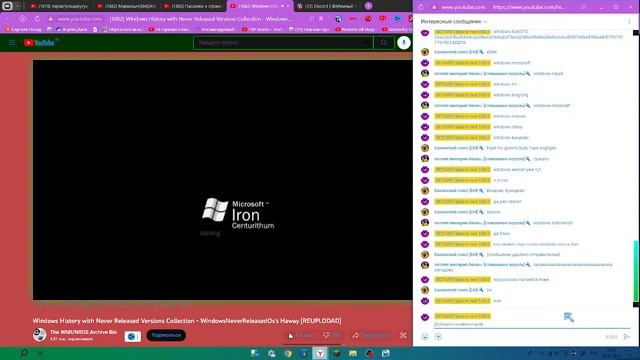640x360 pixels.
Task: Click the chat message input field
Action: click(531, 324)
